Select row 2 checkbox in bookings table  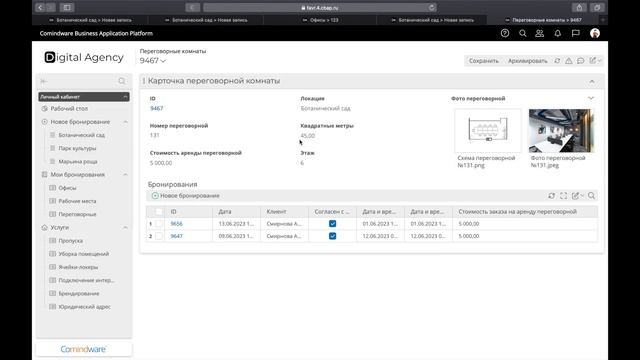(159, 236)
